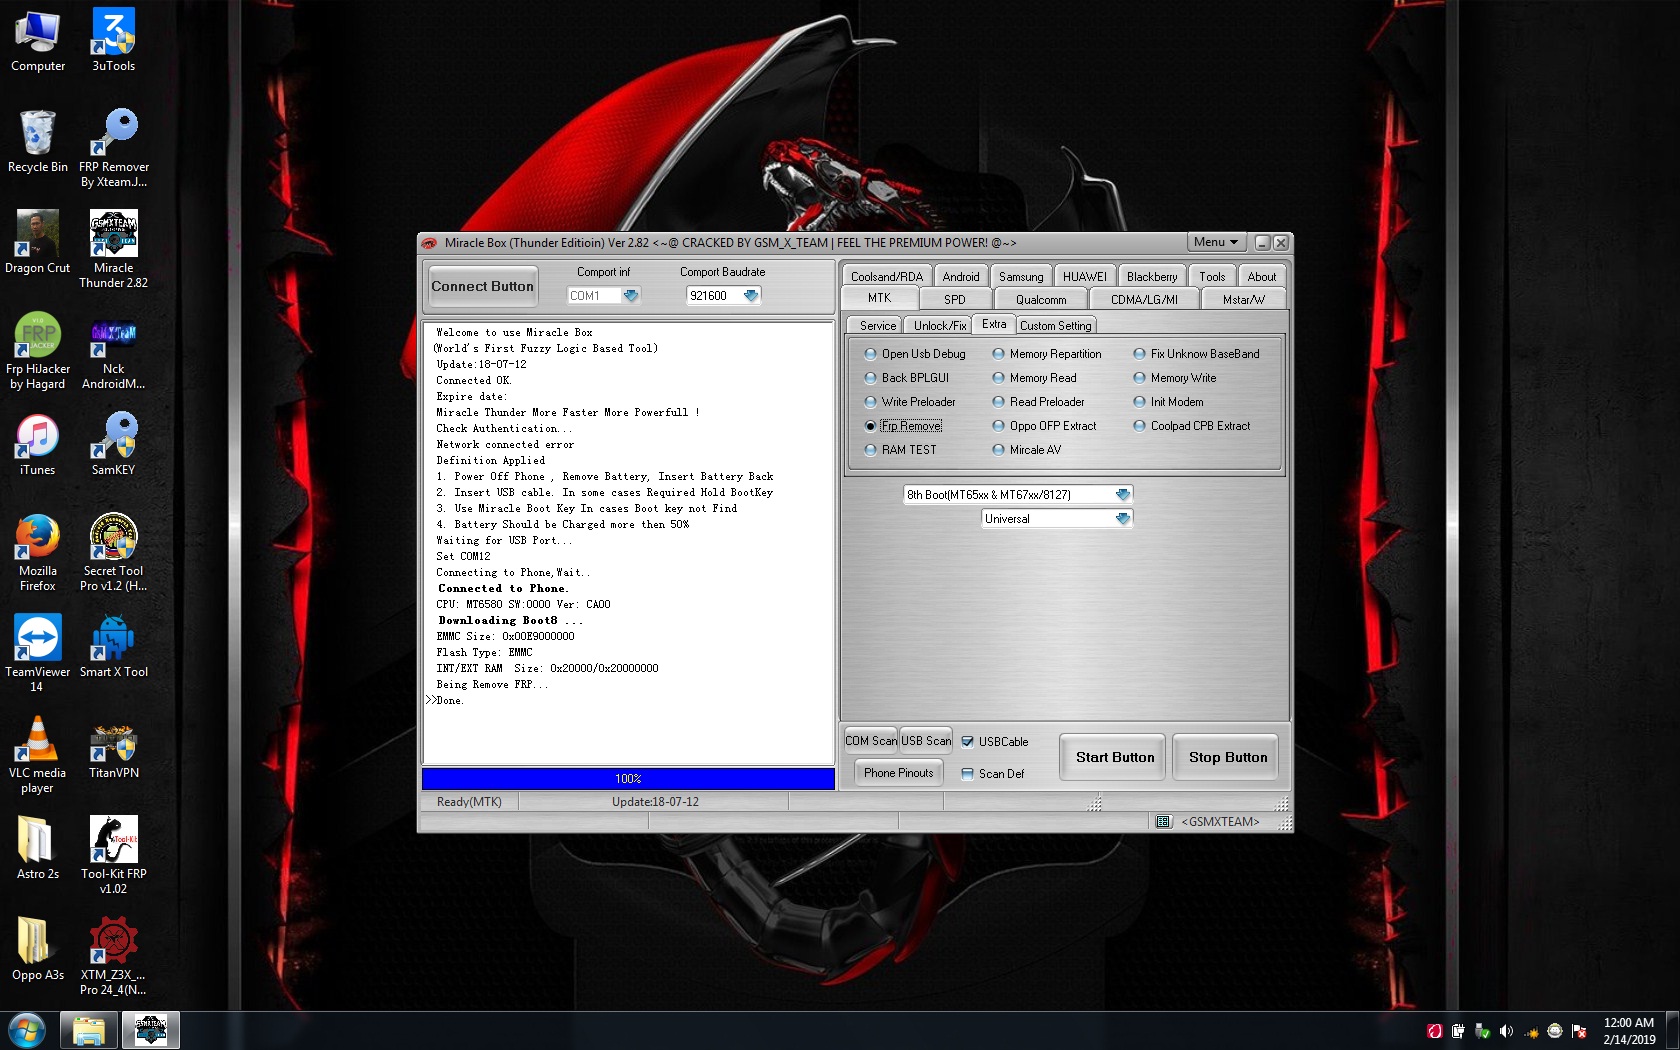This screenshot has width=1680, height=1050.
Task: Expand the Comport Baudrate 921600 dropdown
Action: point(750,296)
